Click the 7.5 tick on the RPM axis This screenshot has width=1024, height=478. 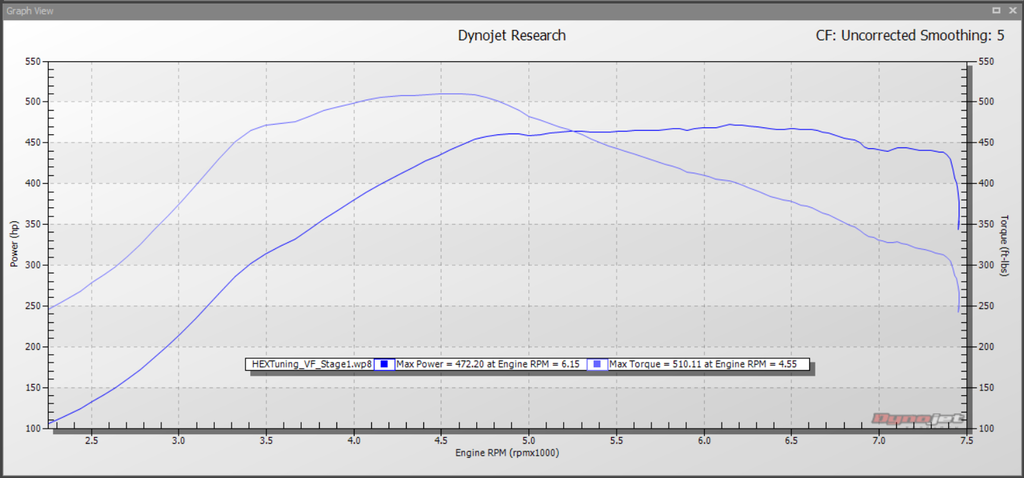tap(967, 440)
